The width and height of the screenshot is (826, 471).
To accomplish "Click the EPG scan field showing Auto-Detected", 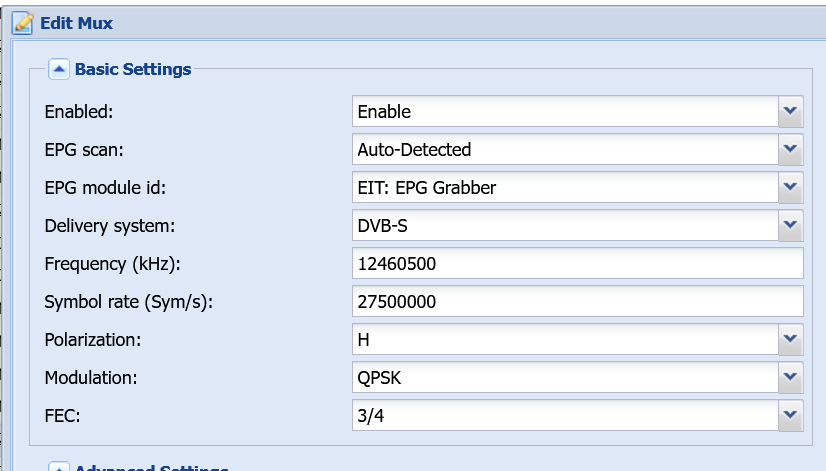I will 565,149.
